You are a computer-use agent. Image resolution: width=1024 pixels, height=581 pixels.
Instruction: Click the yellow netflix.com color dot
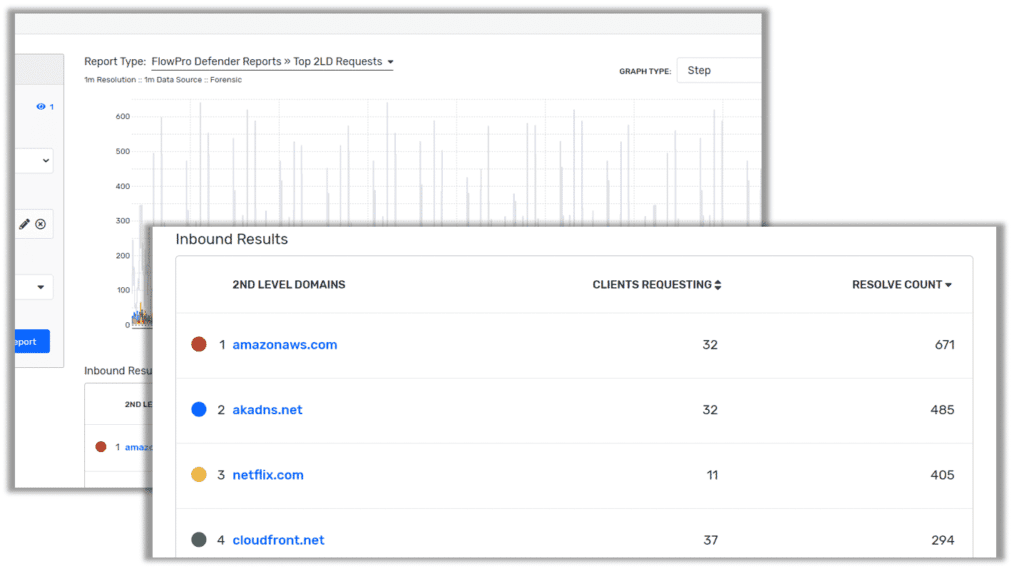click(199, 475)
